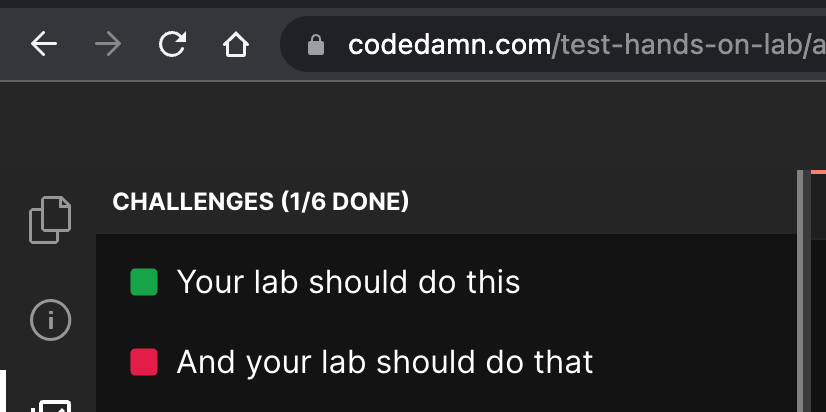Select the "And your lab should do that" challenge
Image resolution: width=826 pixels, height=412 pixels.
tap(385, 362)
